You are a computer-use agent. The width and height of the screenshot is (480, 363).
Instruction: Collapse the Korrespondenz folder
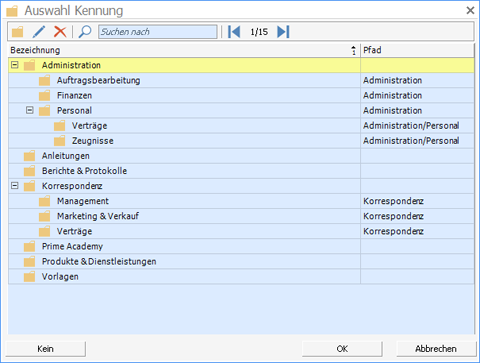[15, 186]
